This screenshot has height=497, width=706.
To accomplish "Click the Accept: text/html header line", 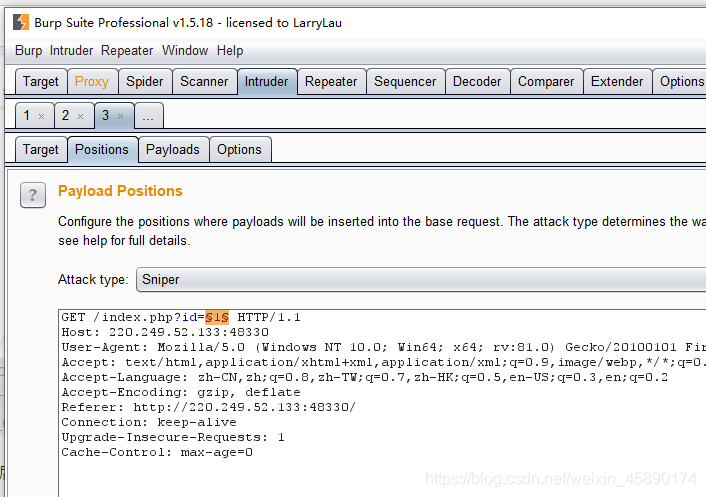I will click(x=383, y=362).
